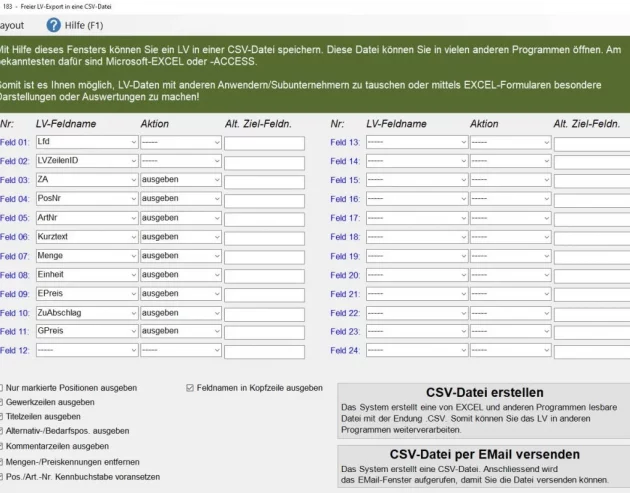
Task: Enable Nur markierte Positionen ausgeben
Action: 3,387
